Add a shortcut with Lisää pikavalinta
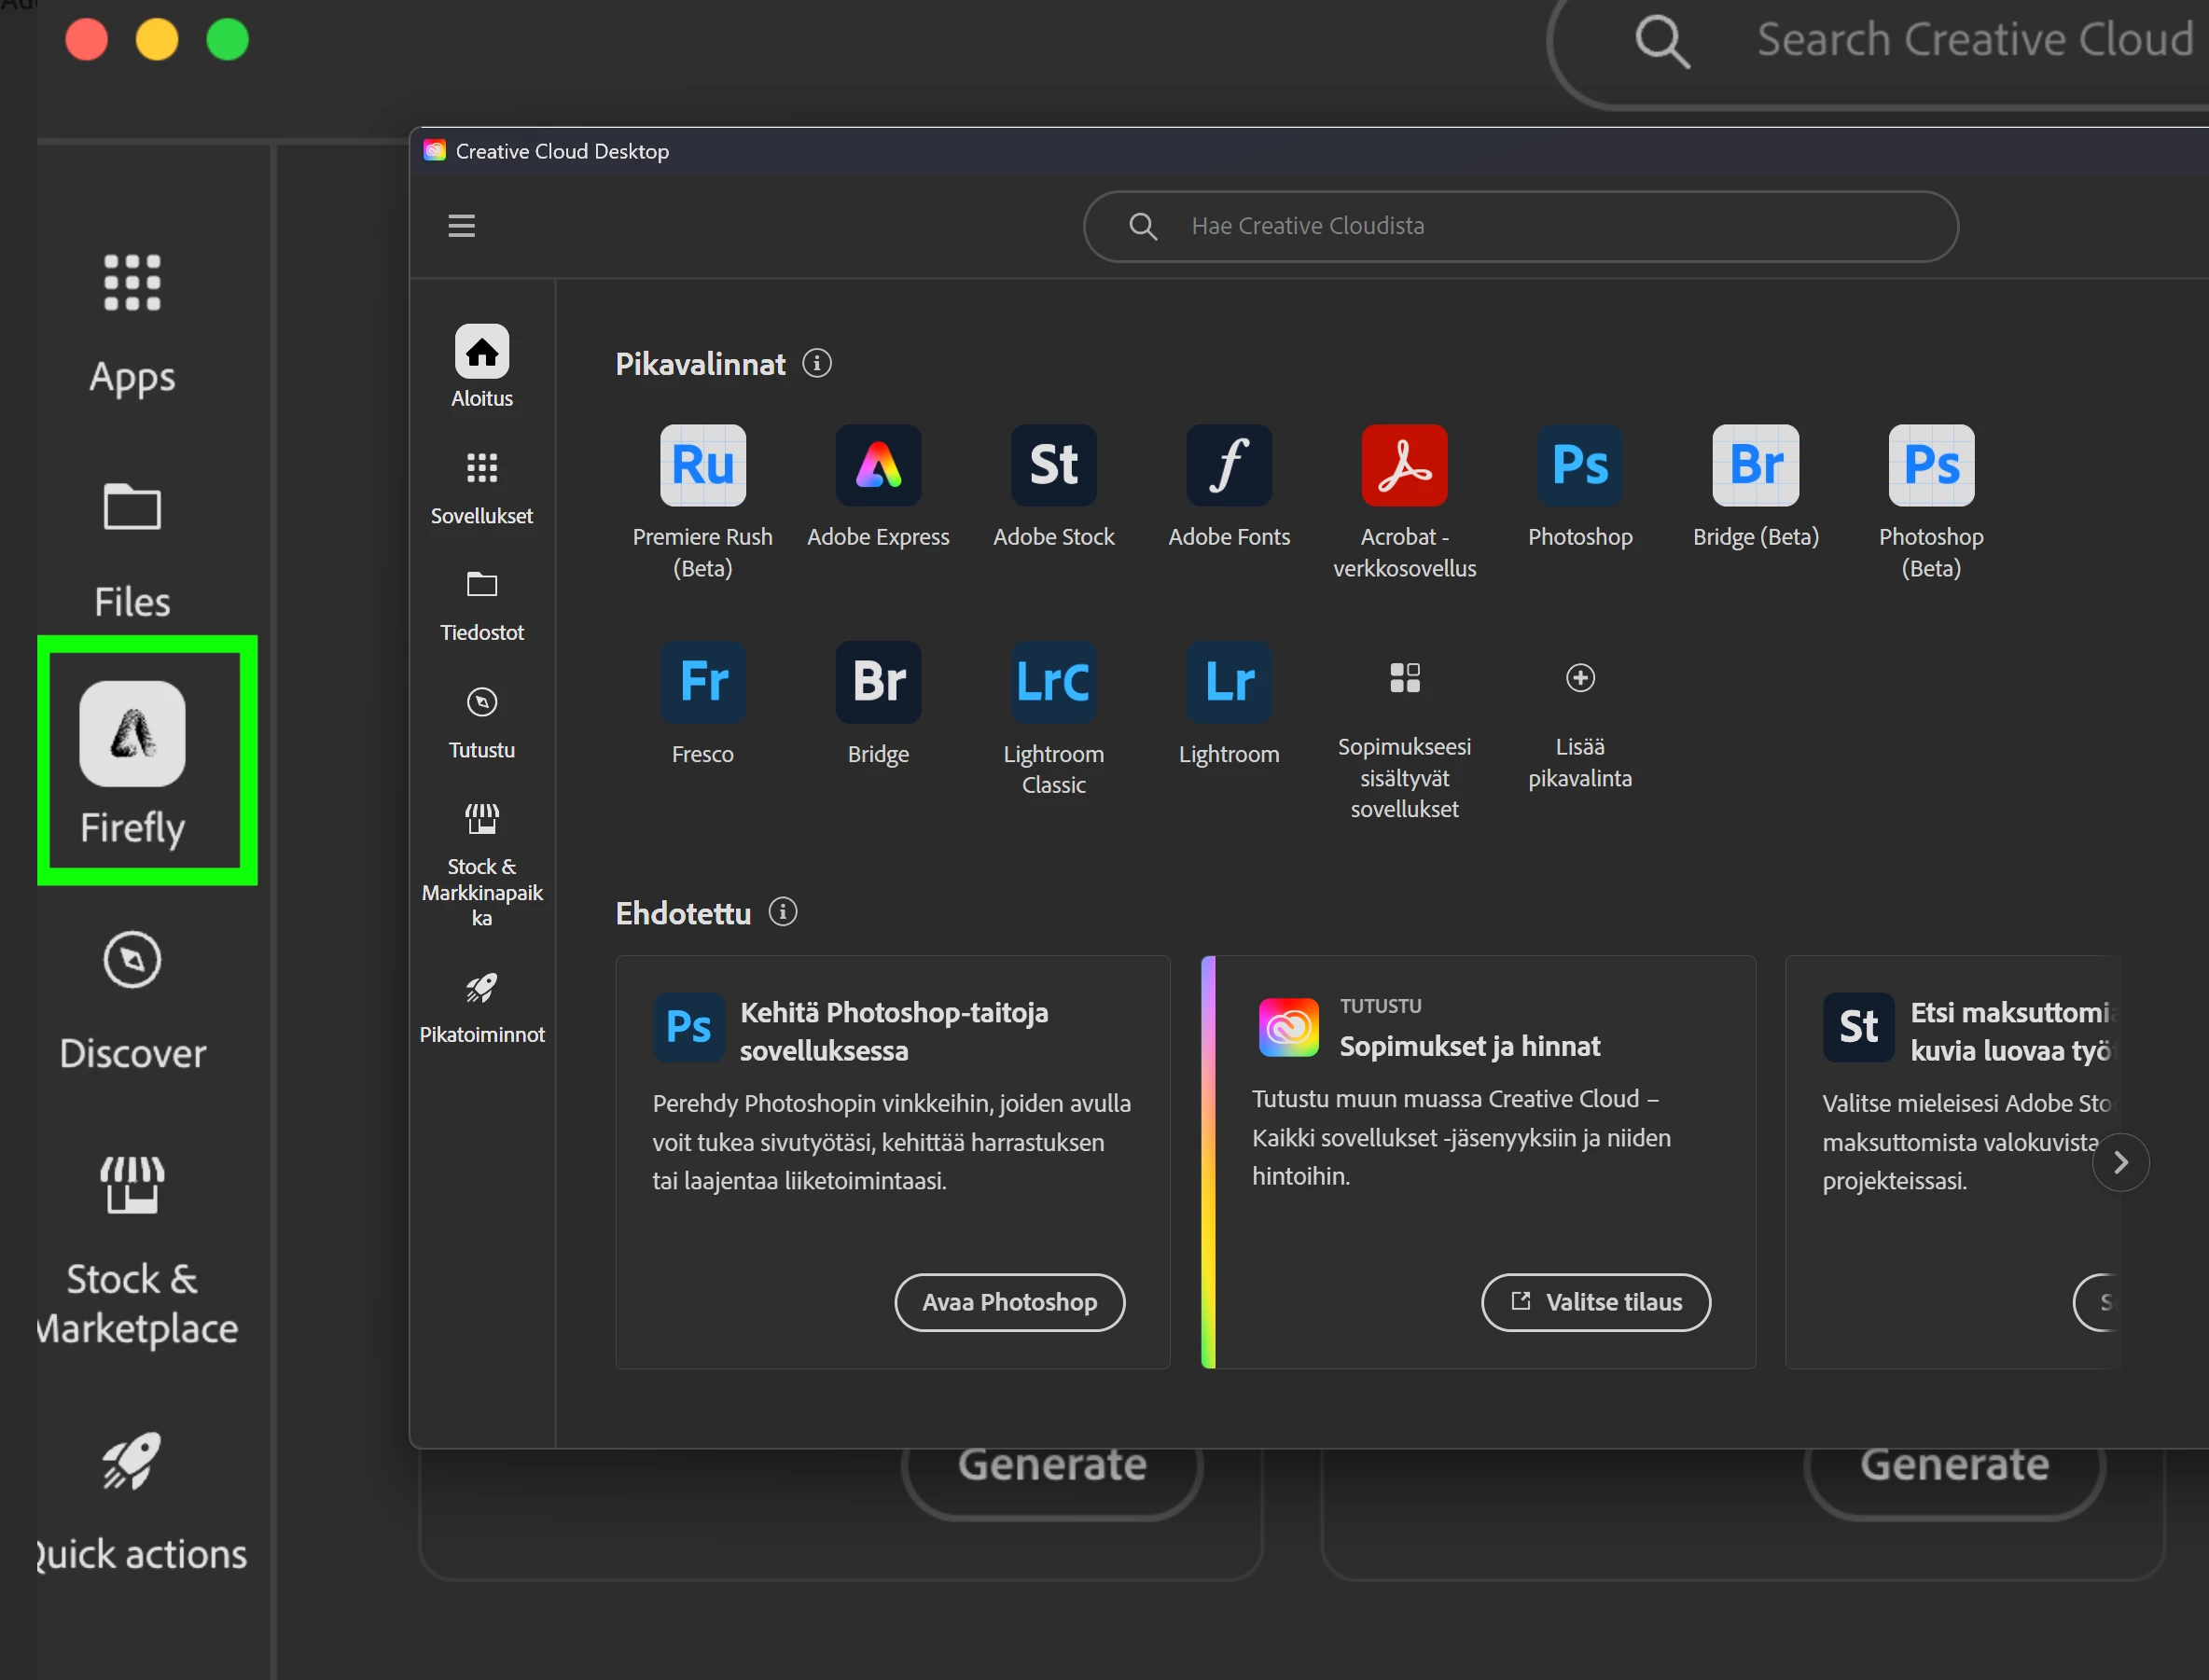2209x1680 pixels. 1580,678
